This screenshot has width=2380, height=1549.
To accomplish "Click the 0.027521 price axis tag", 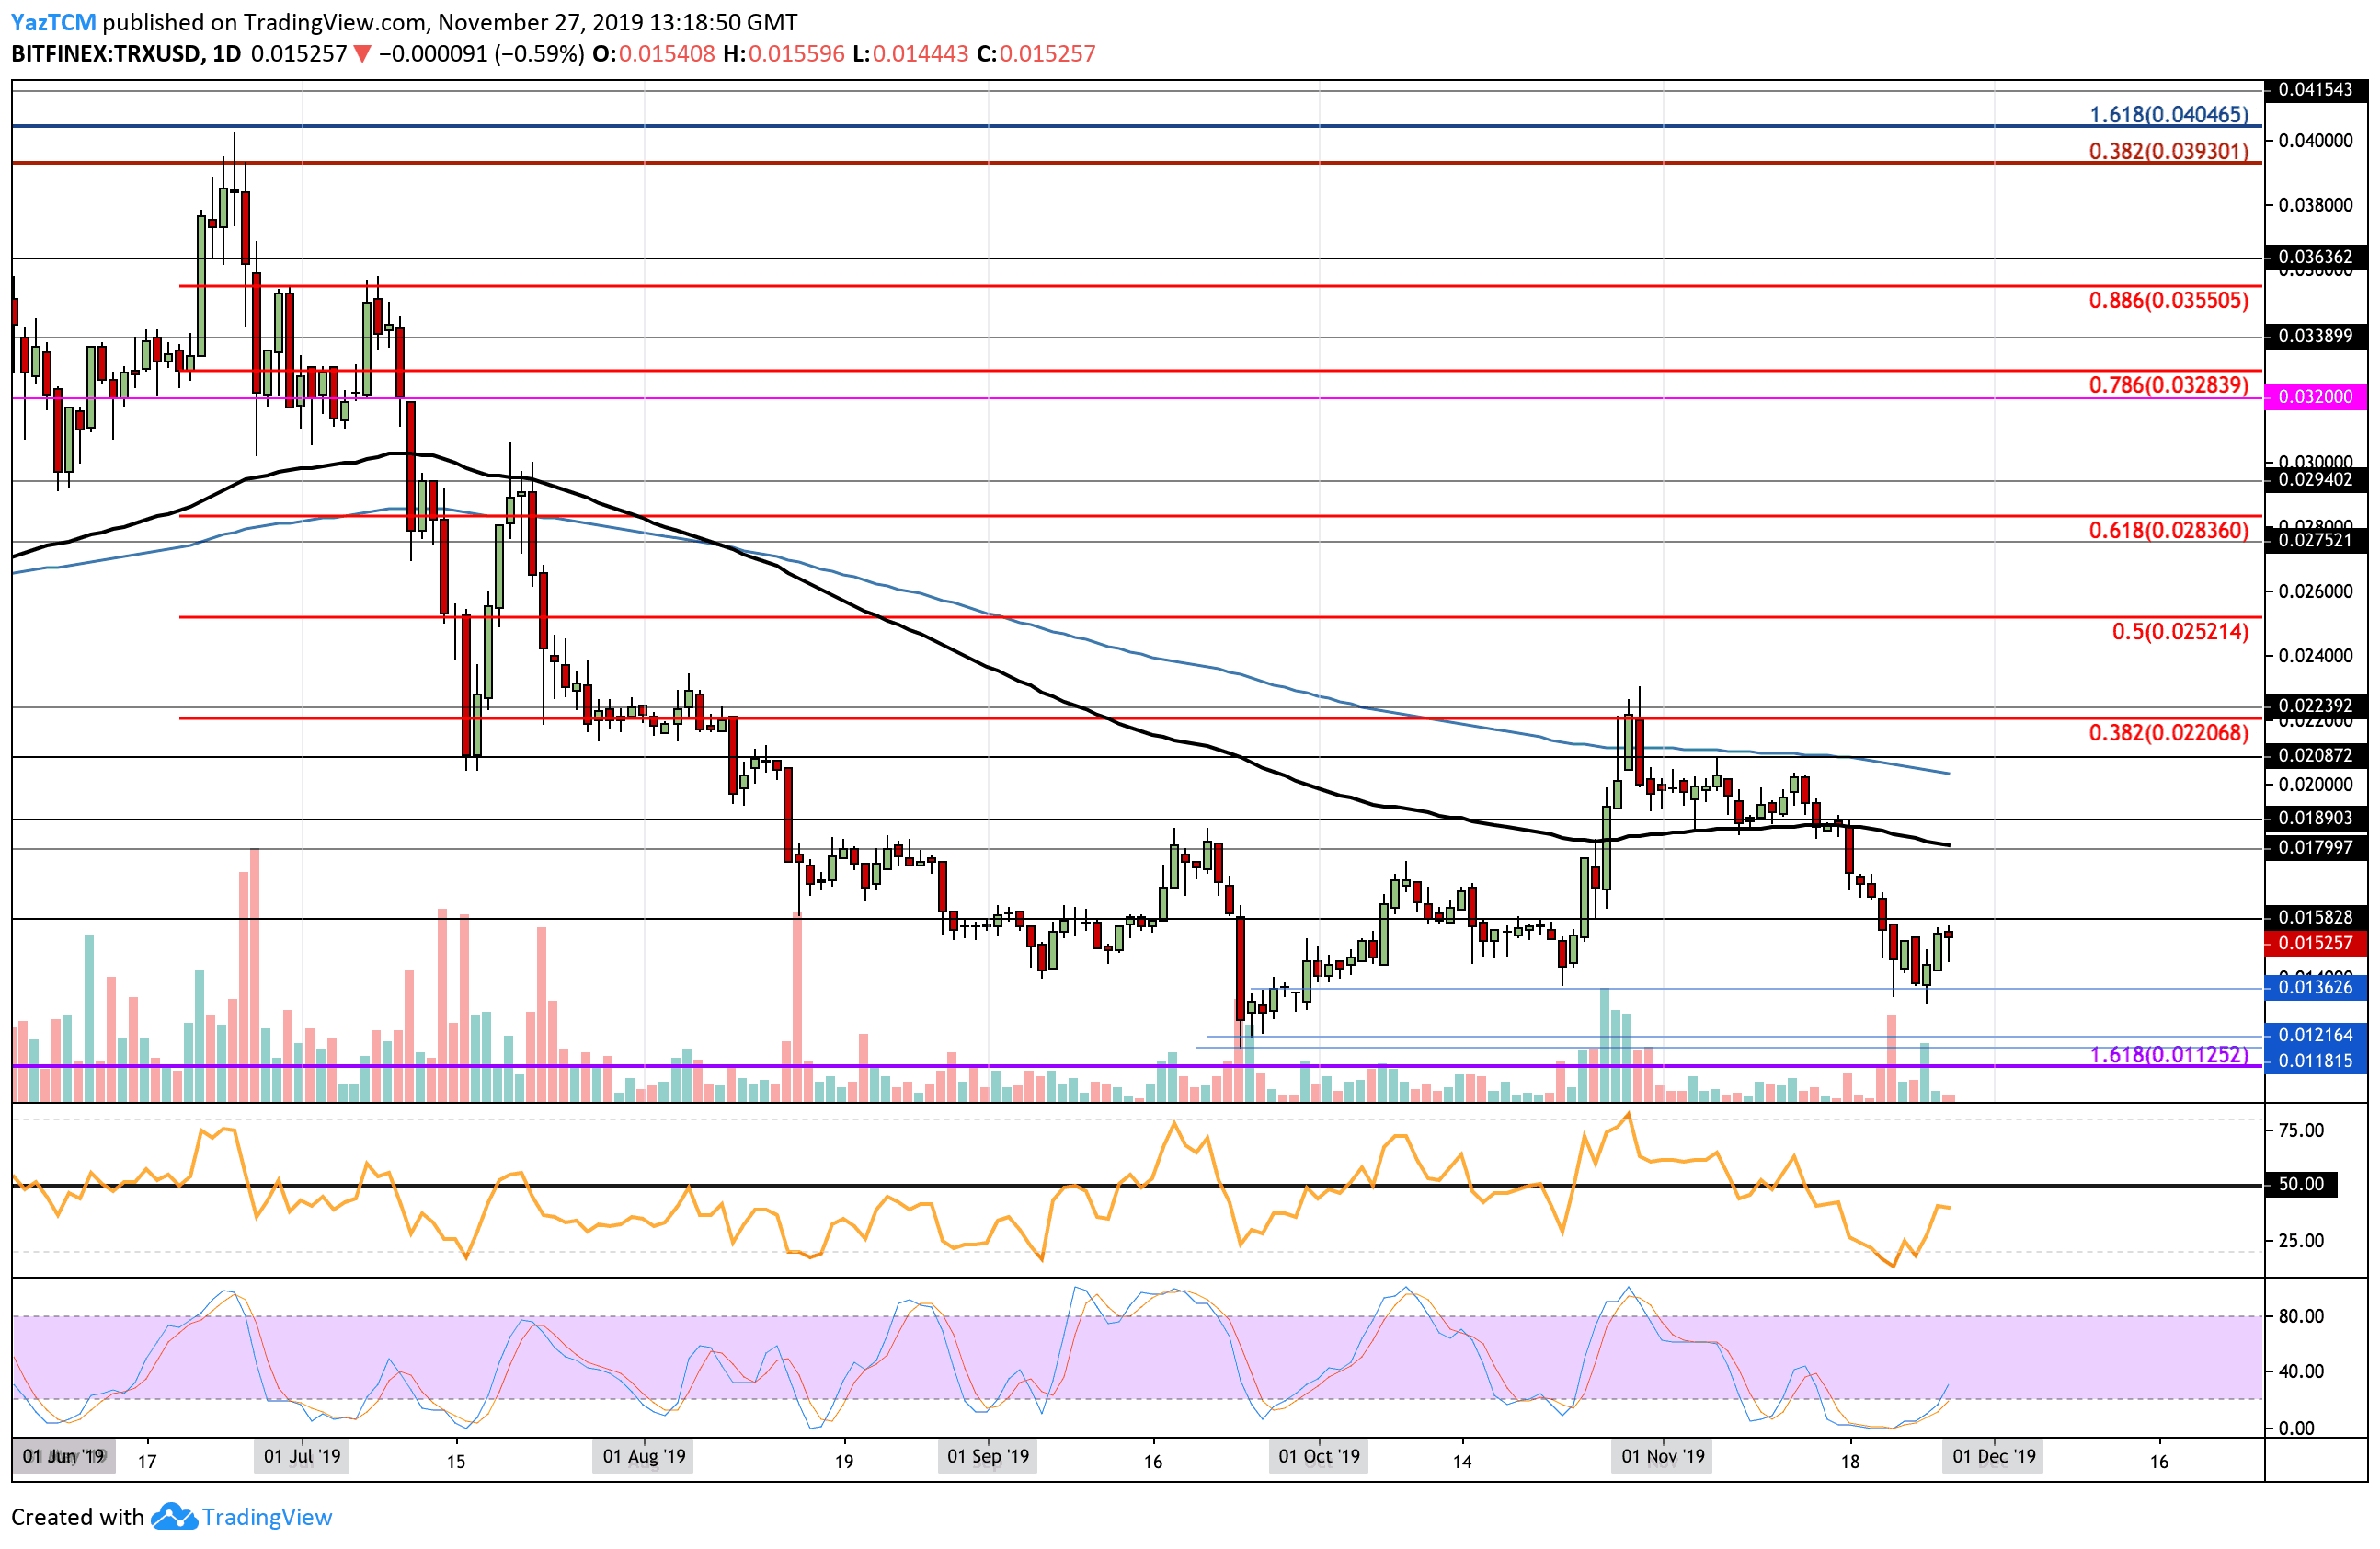I will coord(2316,541).
